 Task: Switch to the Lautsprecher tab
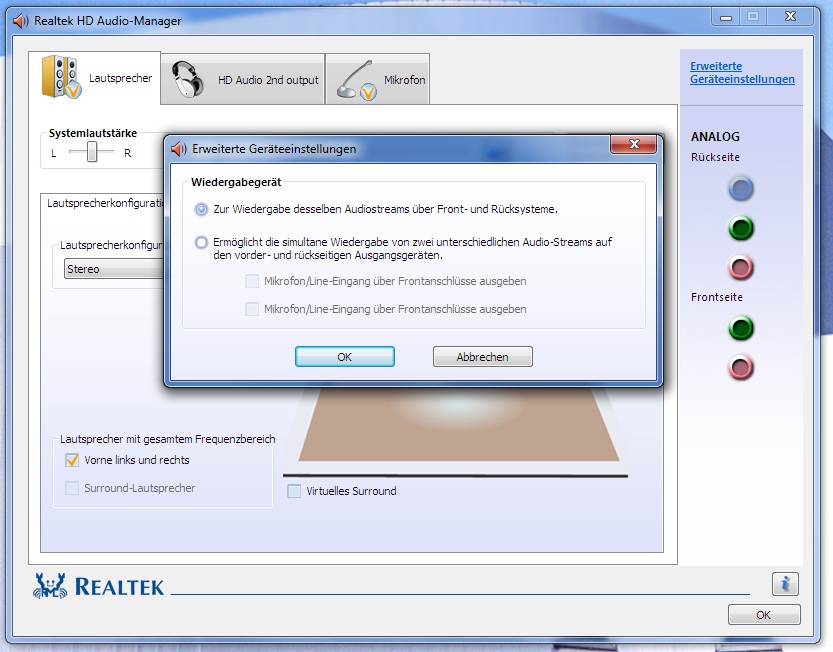pyautogui.click(x=95, y=78)
